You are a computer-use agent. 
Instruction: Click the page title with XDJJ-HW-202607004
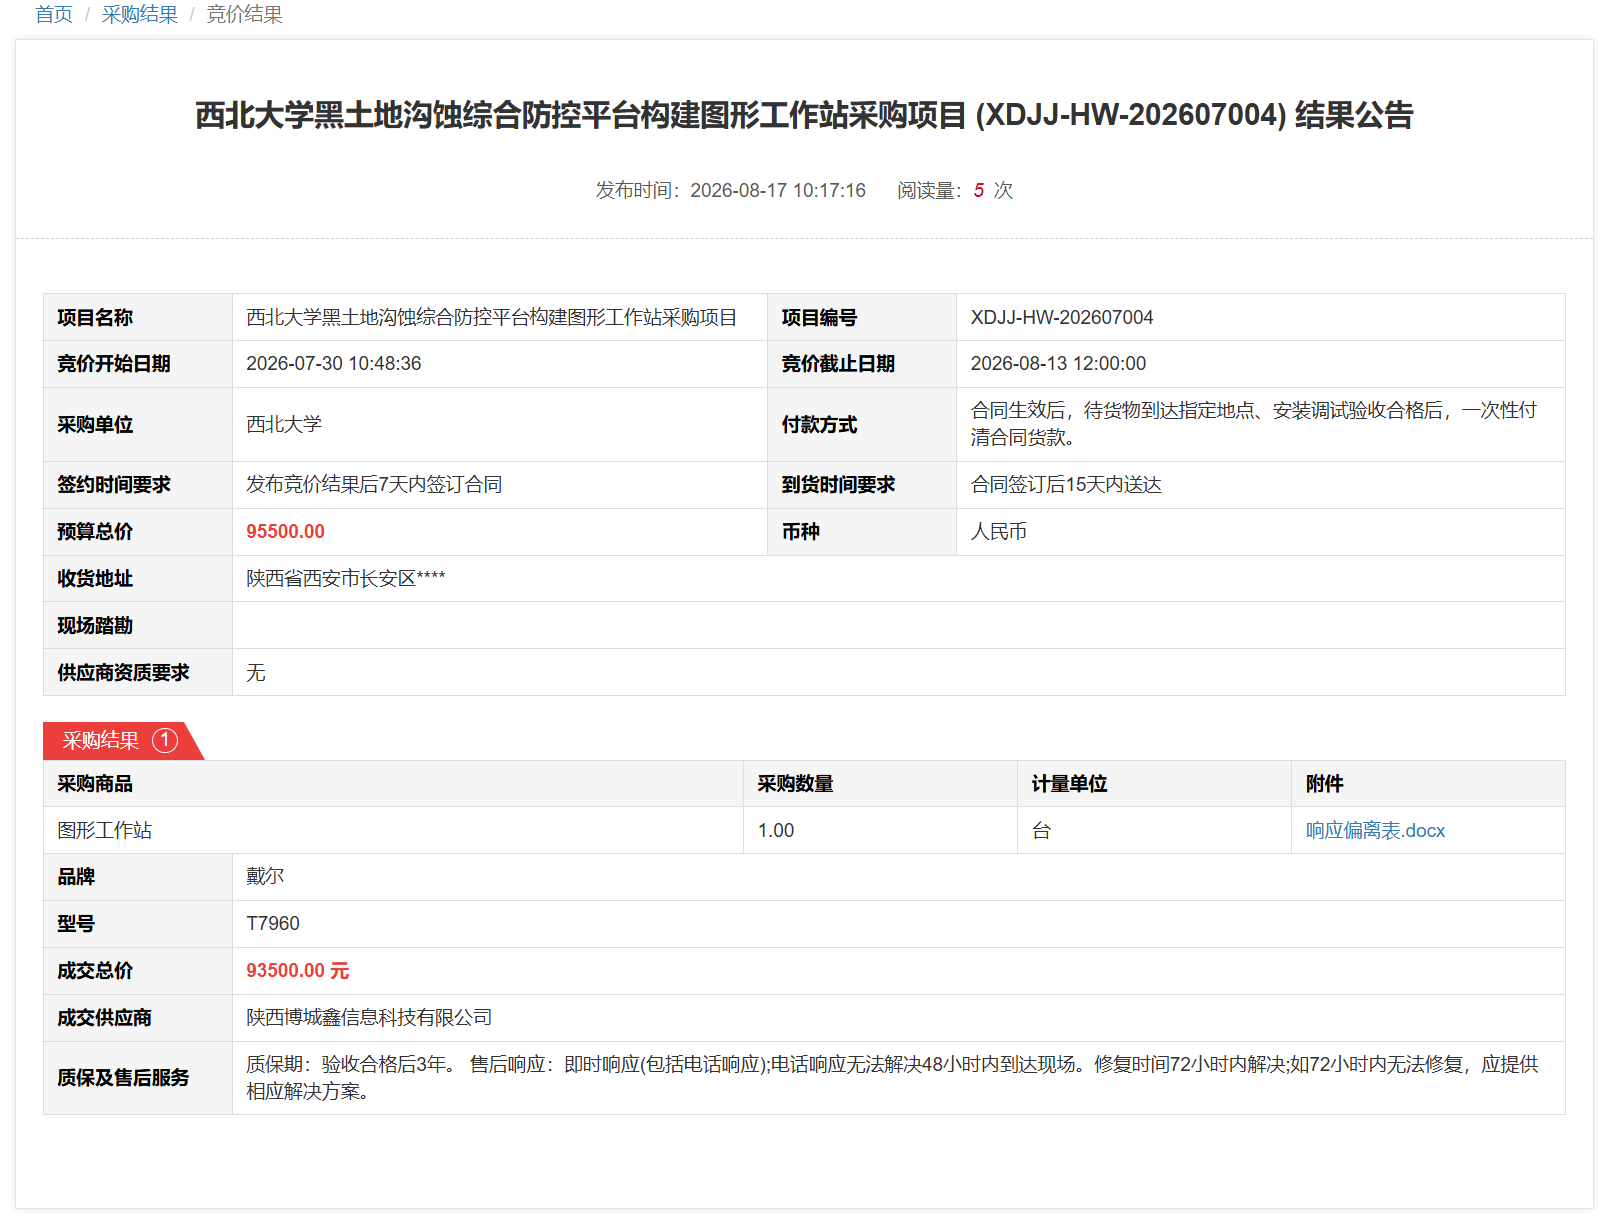(804, 115)
